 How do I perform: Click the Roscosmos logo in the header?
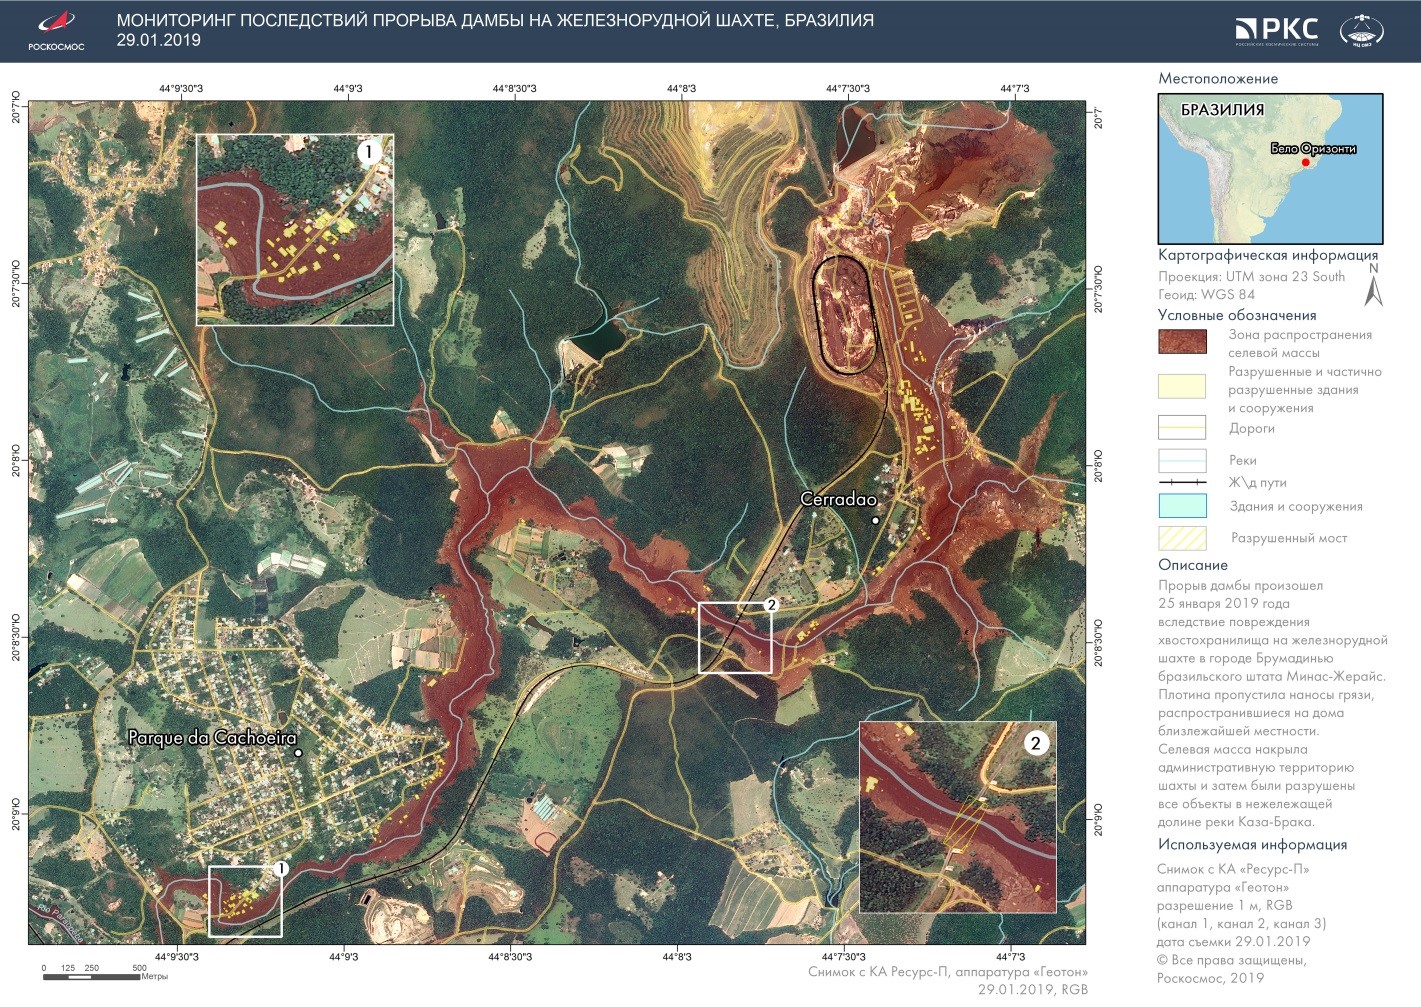[55, 30]
